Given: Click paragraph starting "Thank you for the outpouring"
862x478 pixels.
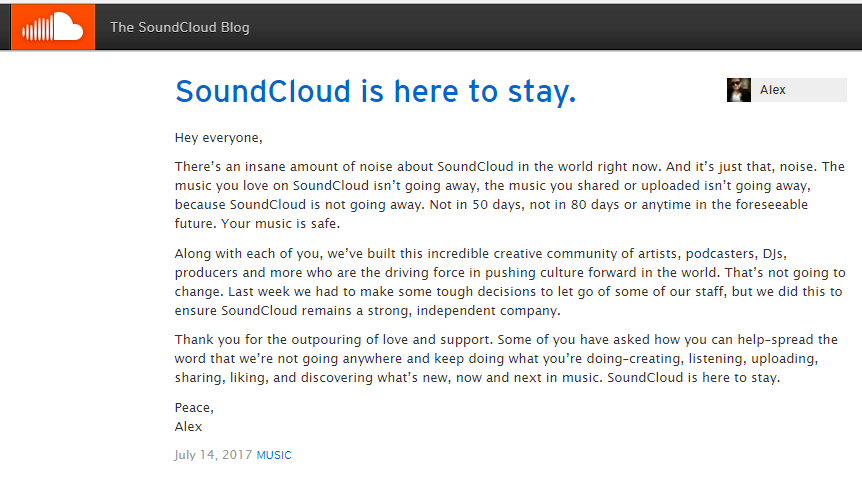Looking at the screenshot, I should click(x=506, y=359).
